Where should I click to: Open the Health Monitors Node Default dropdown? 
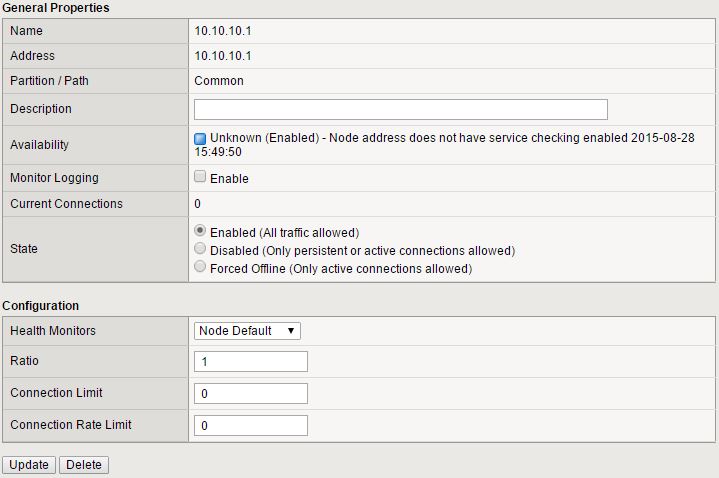click(247, 331)
